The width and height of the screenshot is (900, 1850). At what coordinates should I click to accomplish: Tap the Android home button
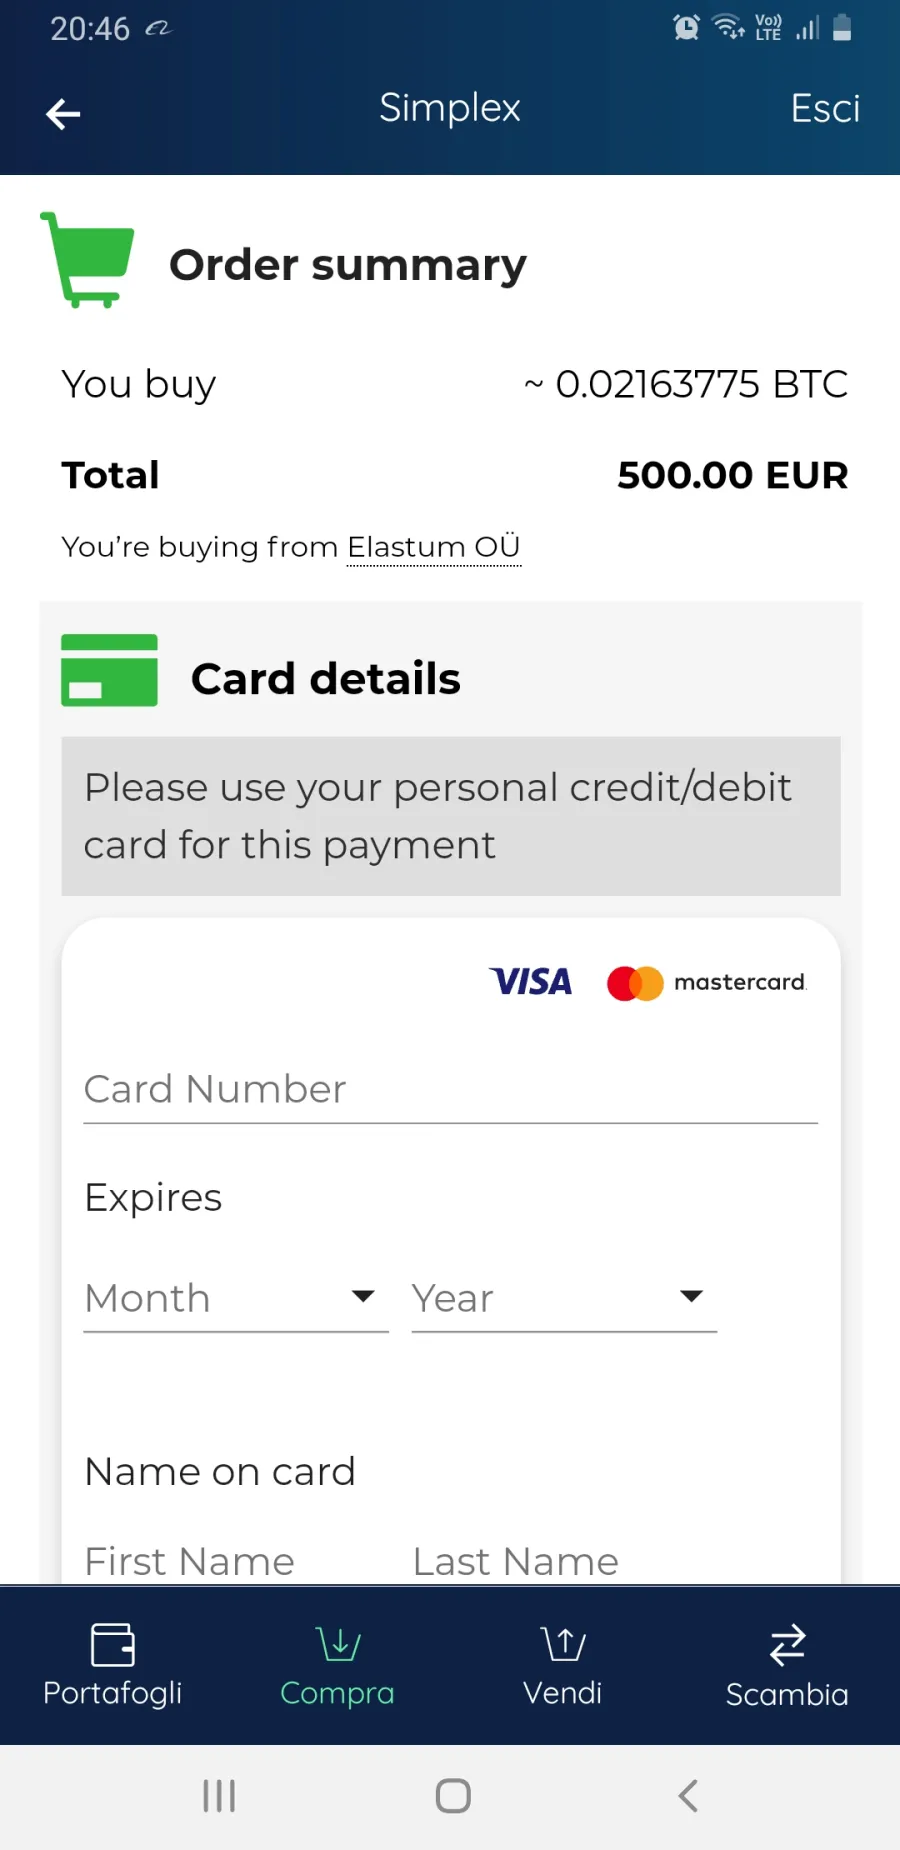click(x=453, y=1796)
